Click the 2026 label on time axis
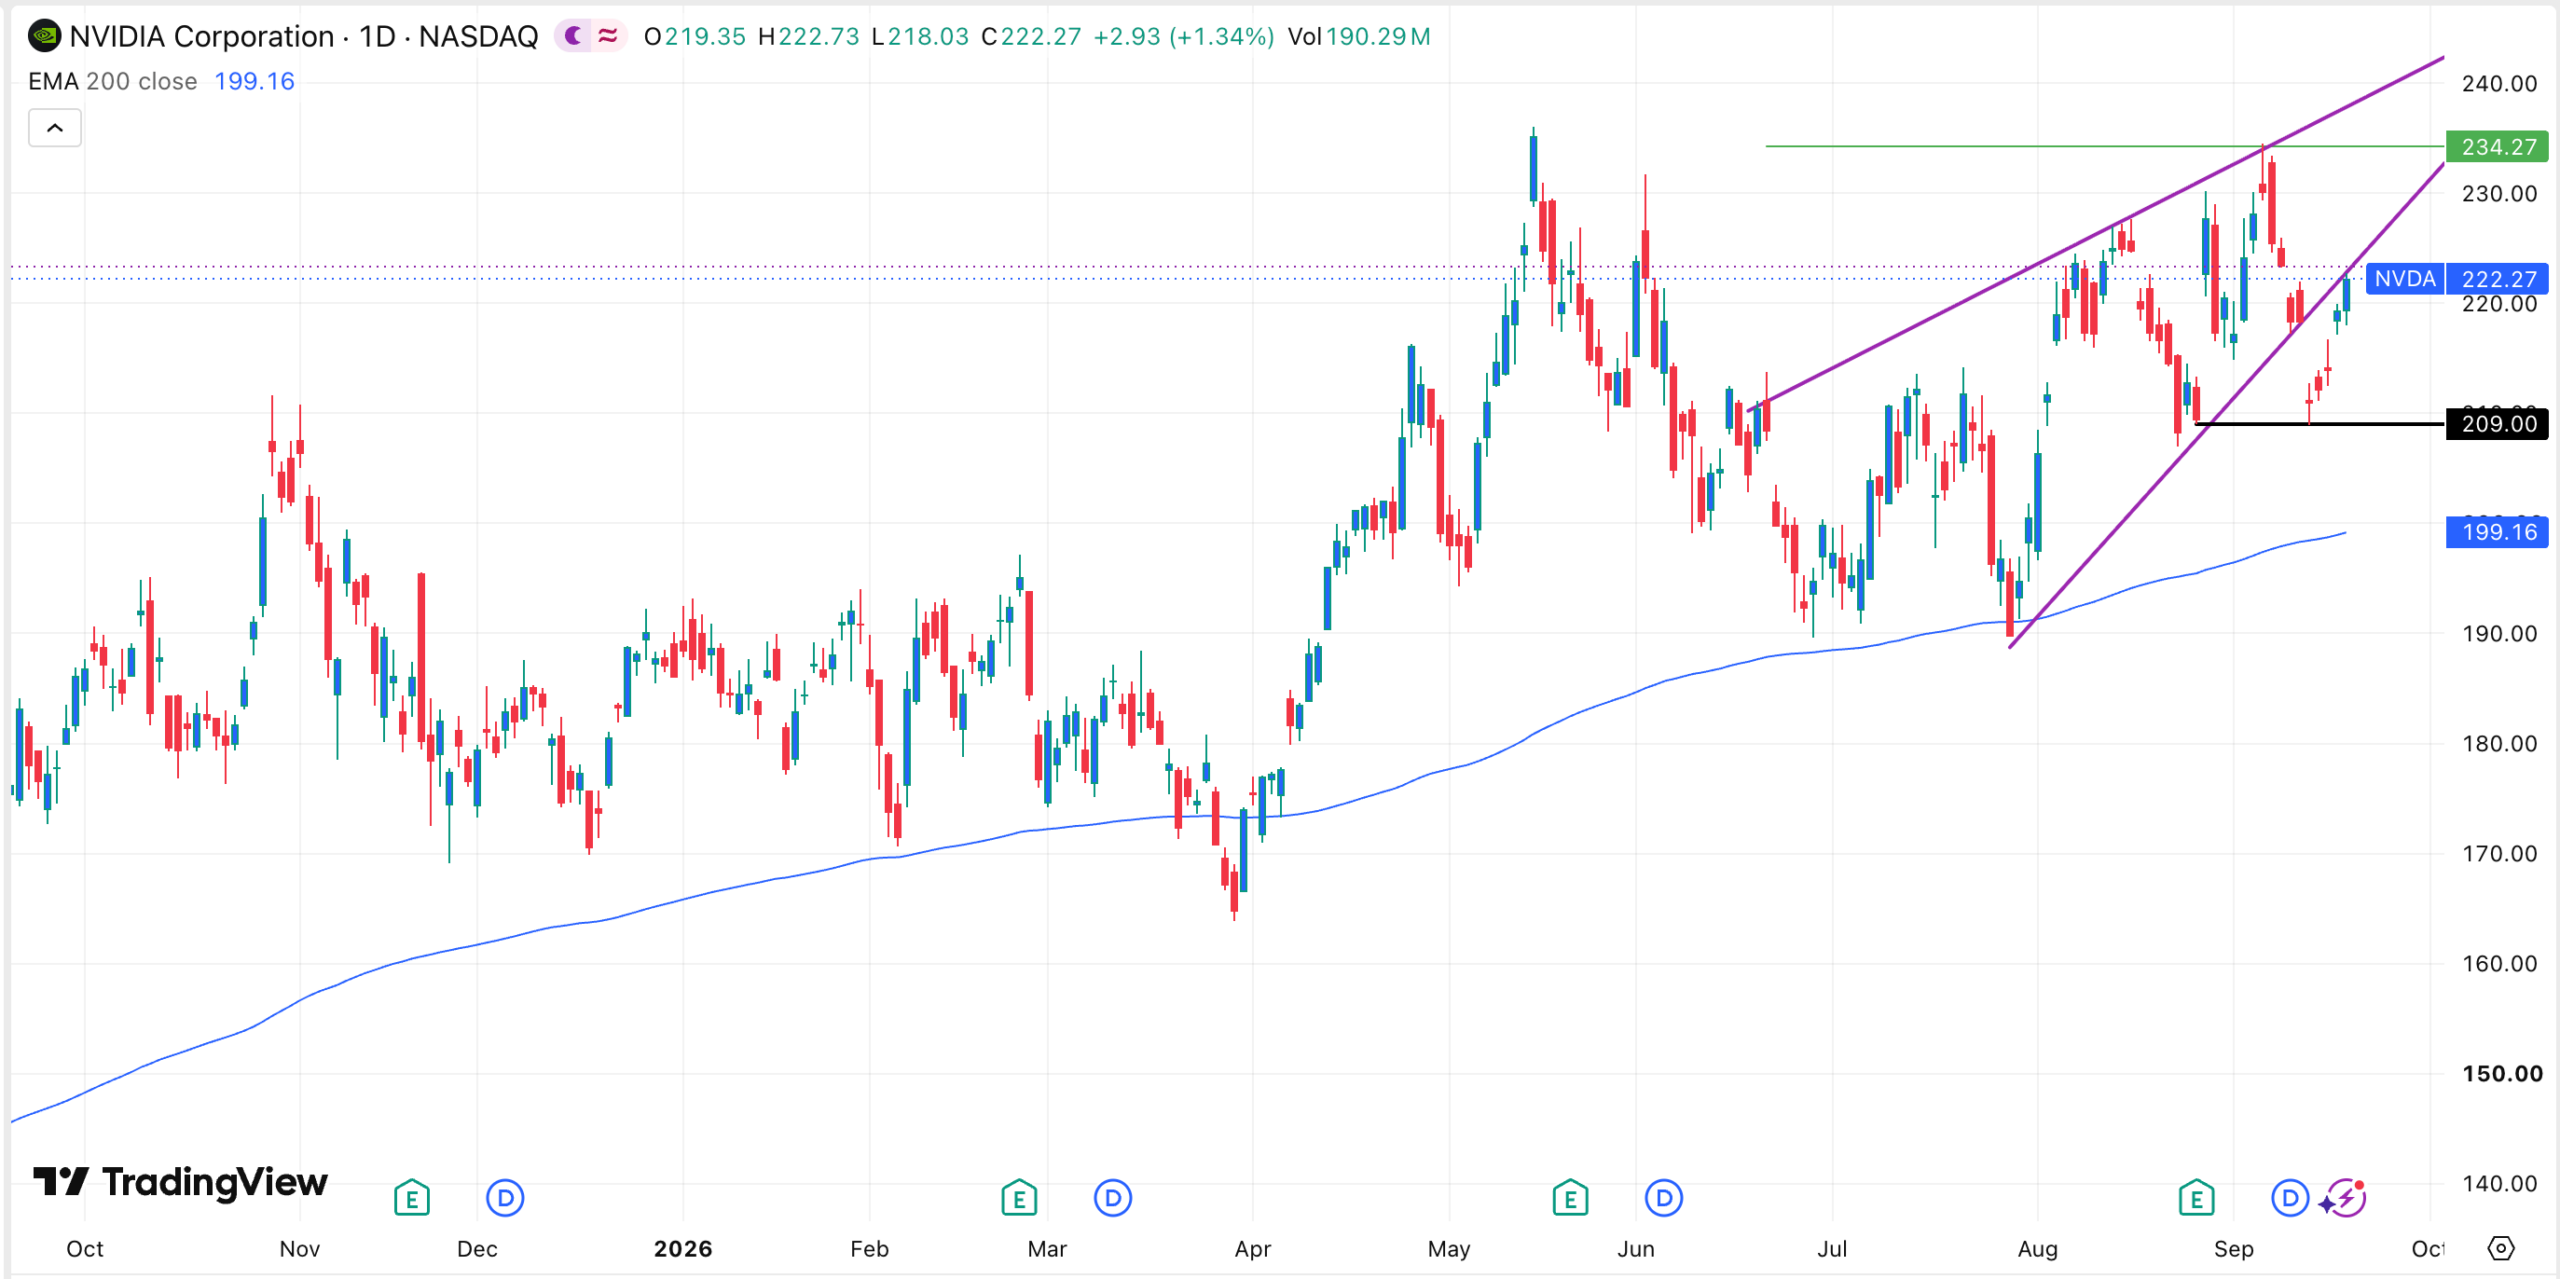 point(683,1249)
